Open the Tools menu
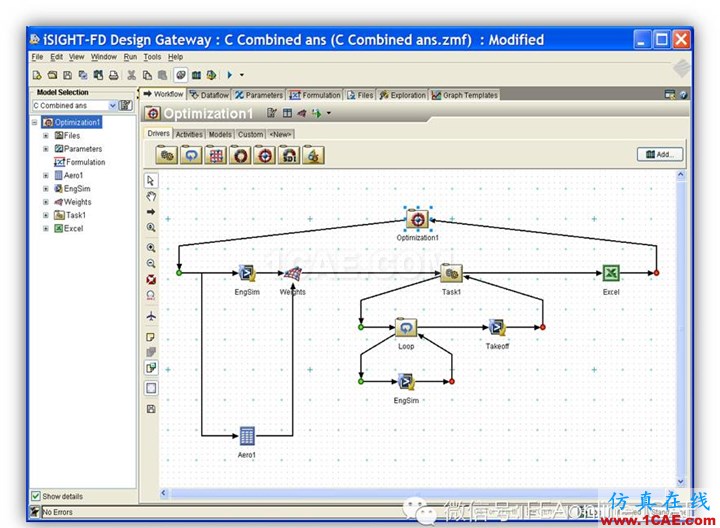Screen dimensions: 720x528 pos(152,57)
